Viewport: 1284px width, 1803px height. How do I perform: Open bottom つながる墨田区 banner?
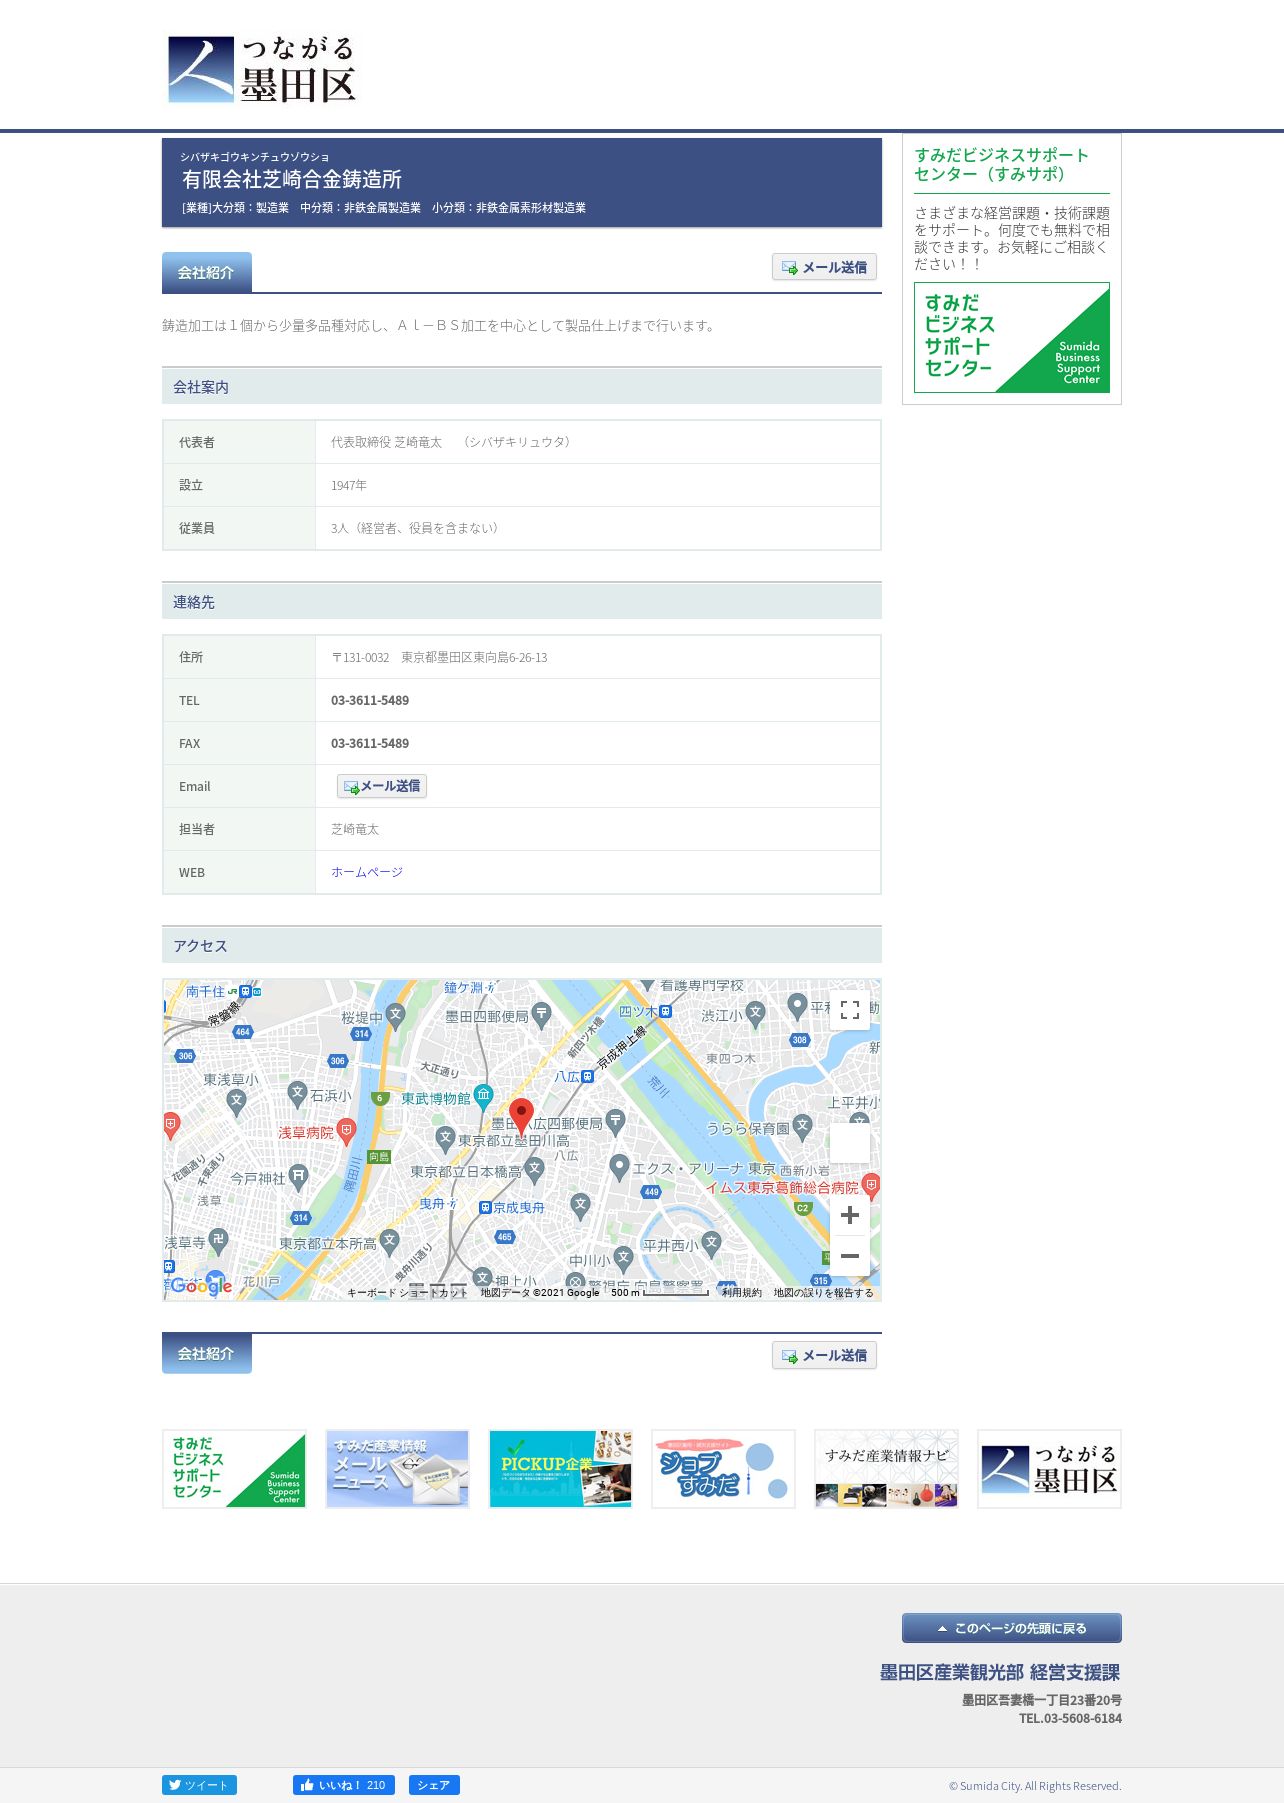click(x=1049, y=1468)
